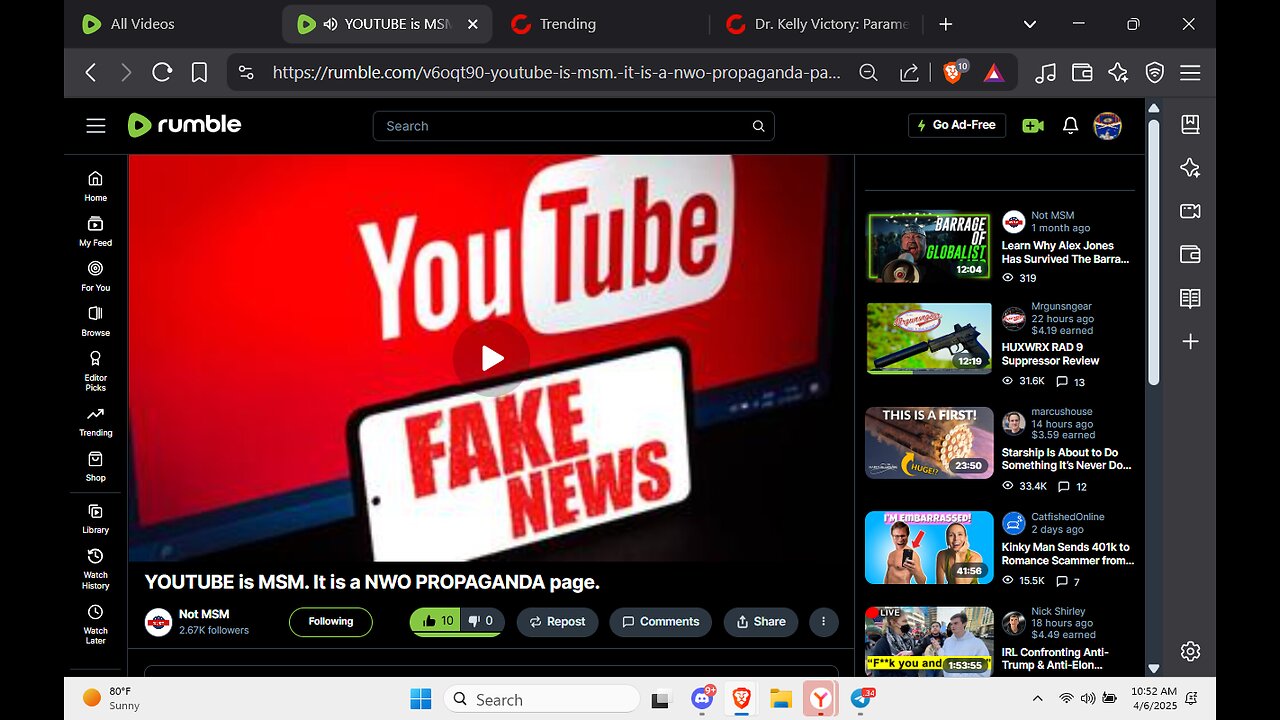
Task: Open Watch History in the sidebar
Action: coord(95,568)
